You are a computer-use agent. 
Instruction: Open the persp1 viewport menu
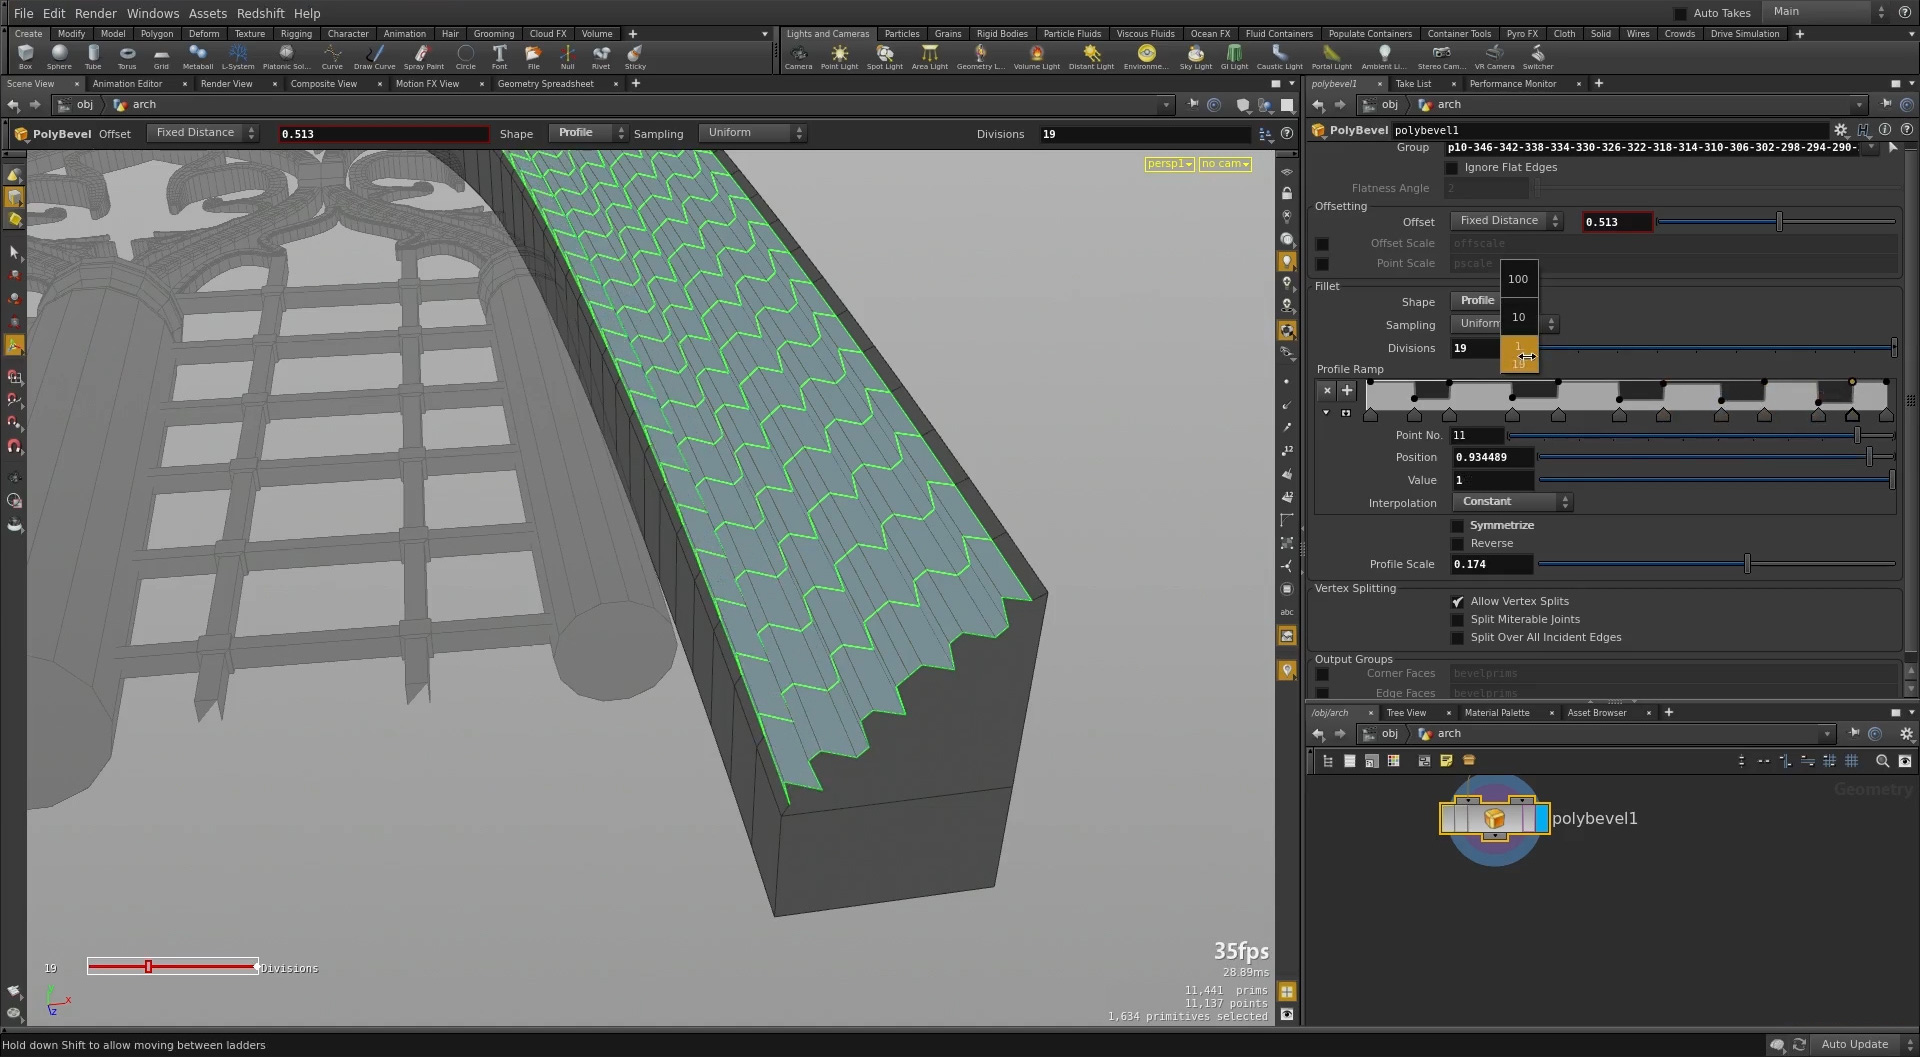click(1168, 164)
